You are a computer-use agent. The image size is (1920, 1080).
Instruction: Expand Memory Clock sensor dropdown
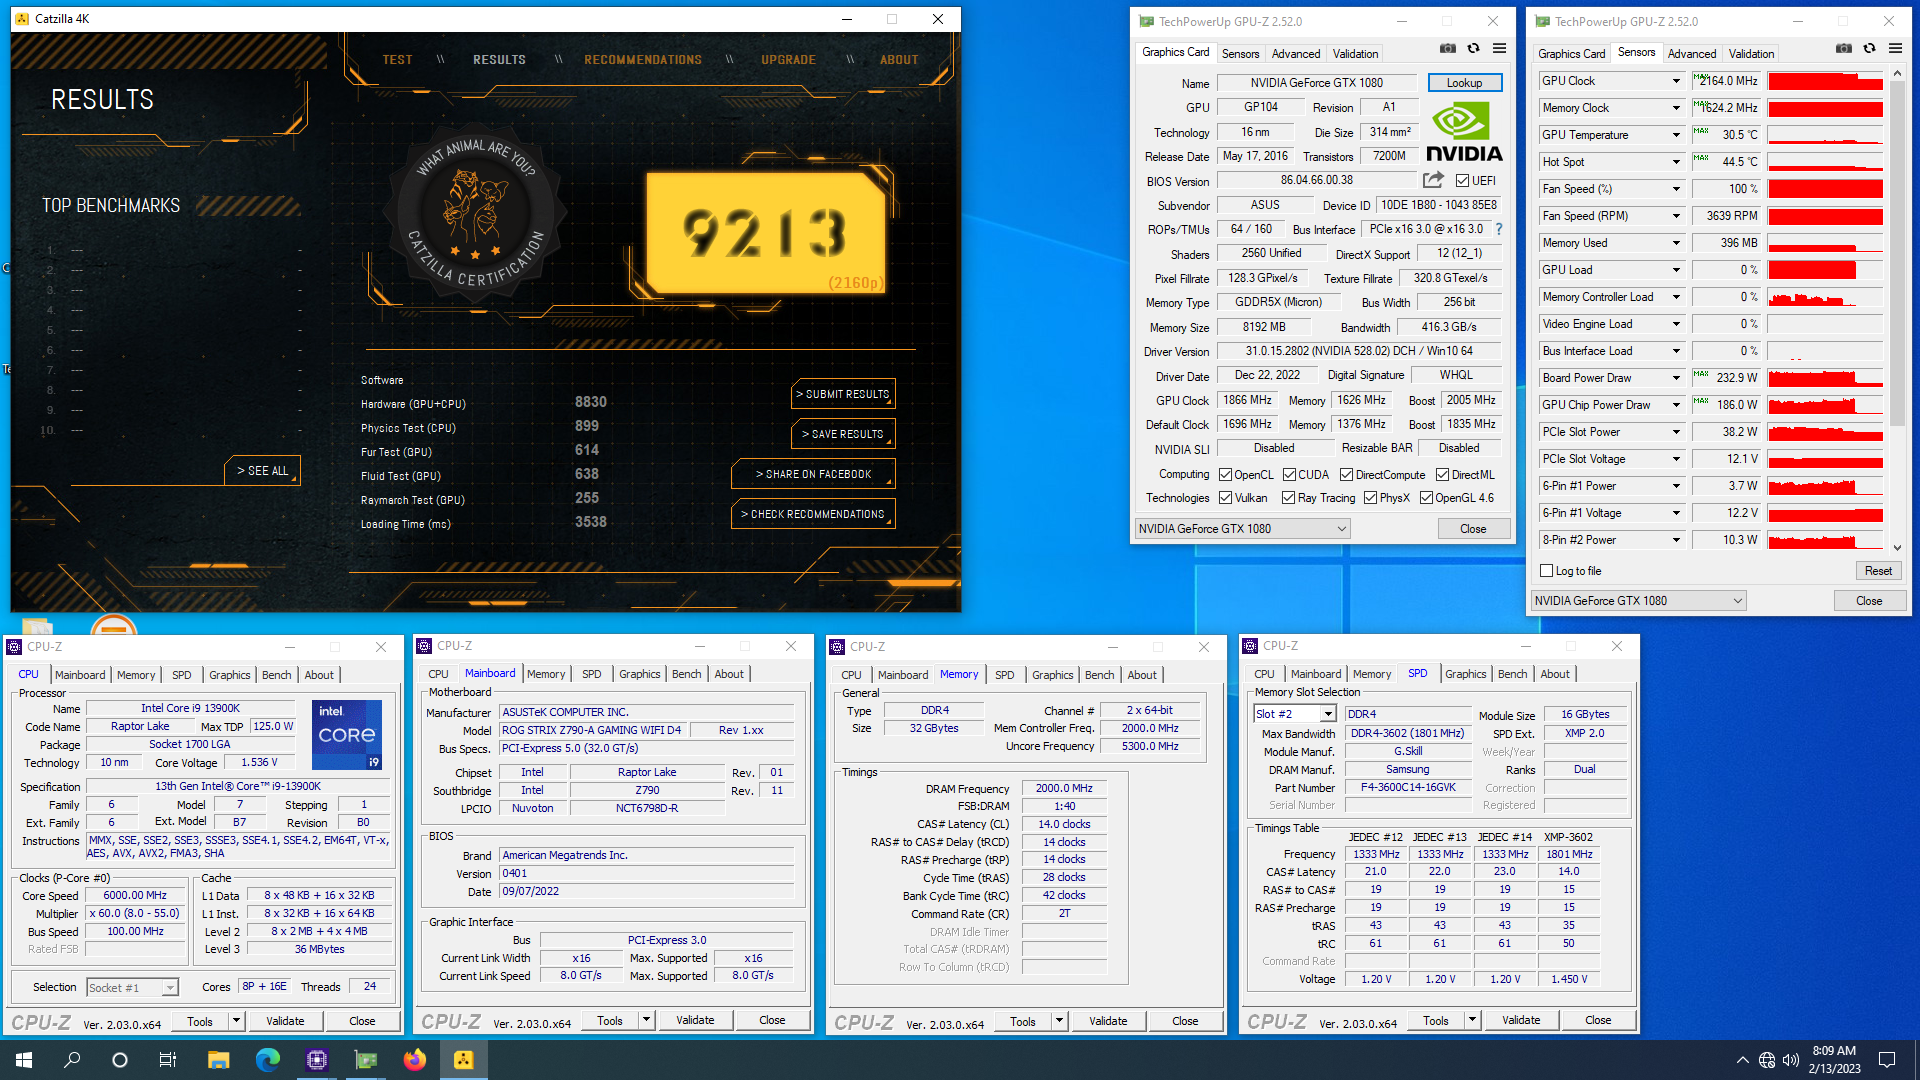click(1676, 108)
